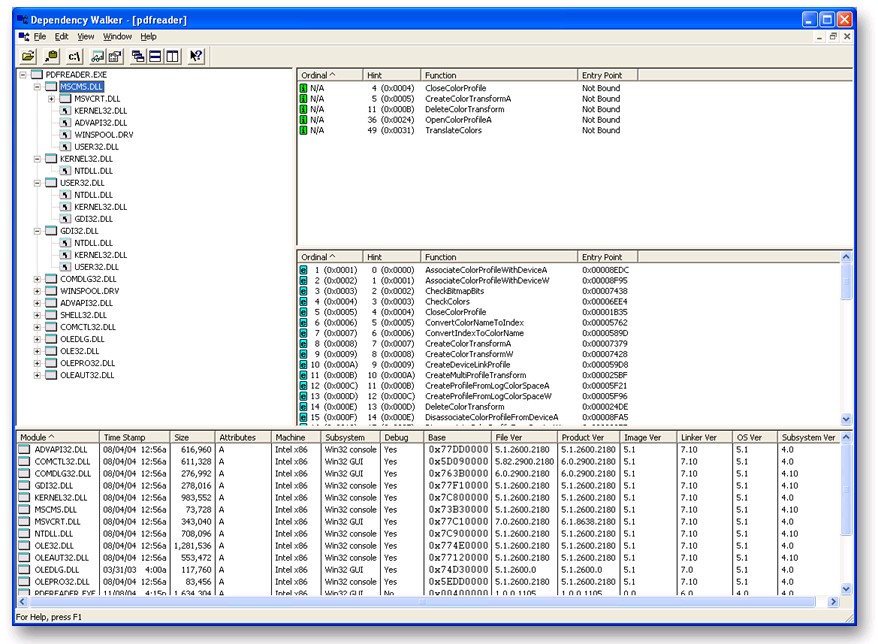
Task: Click the green import icon beside OpenColorProfileA
Action: click(x=303, y=120)
